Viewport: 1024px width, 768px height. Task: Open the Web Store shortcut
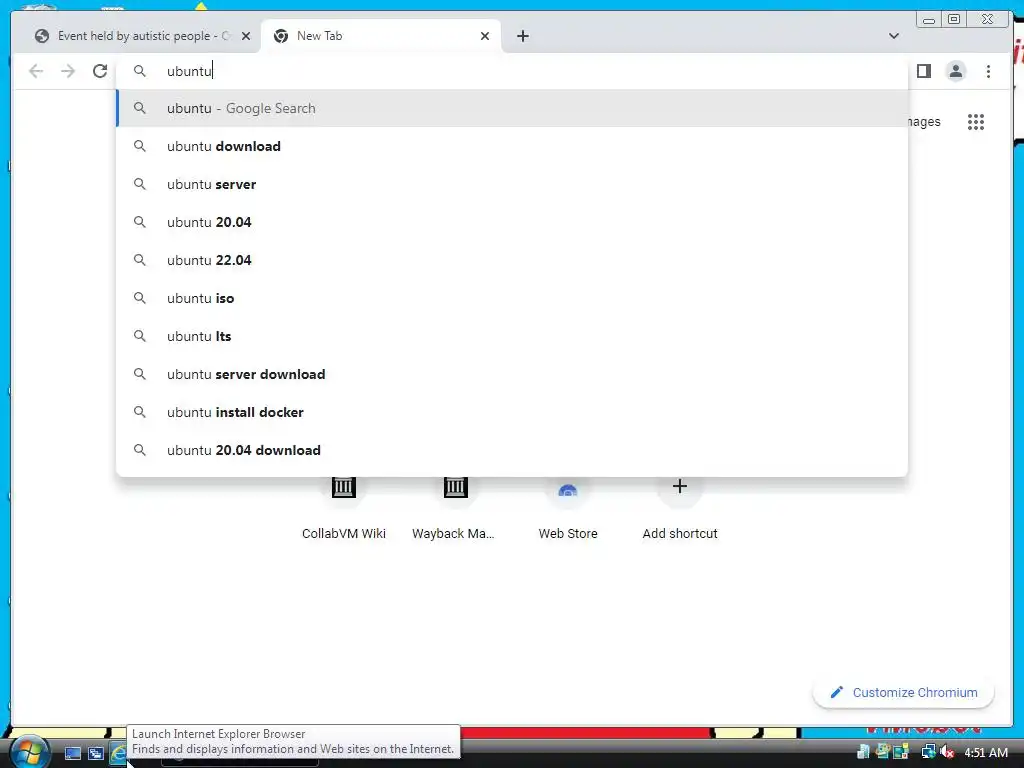(568, 509)
